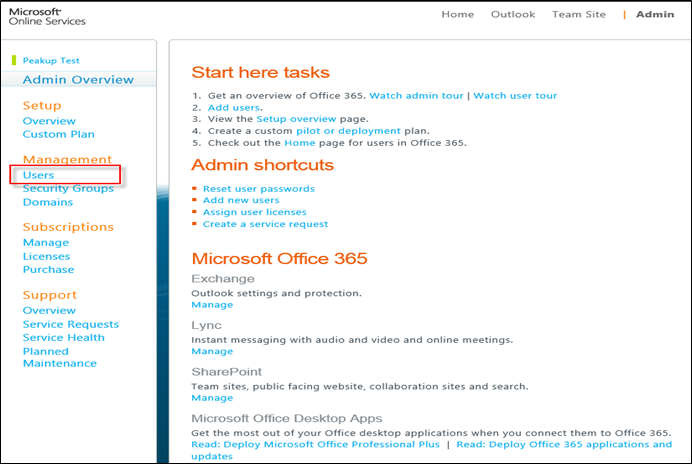Open Licenses under Subscriptions

tap(46, 257)
